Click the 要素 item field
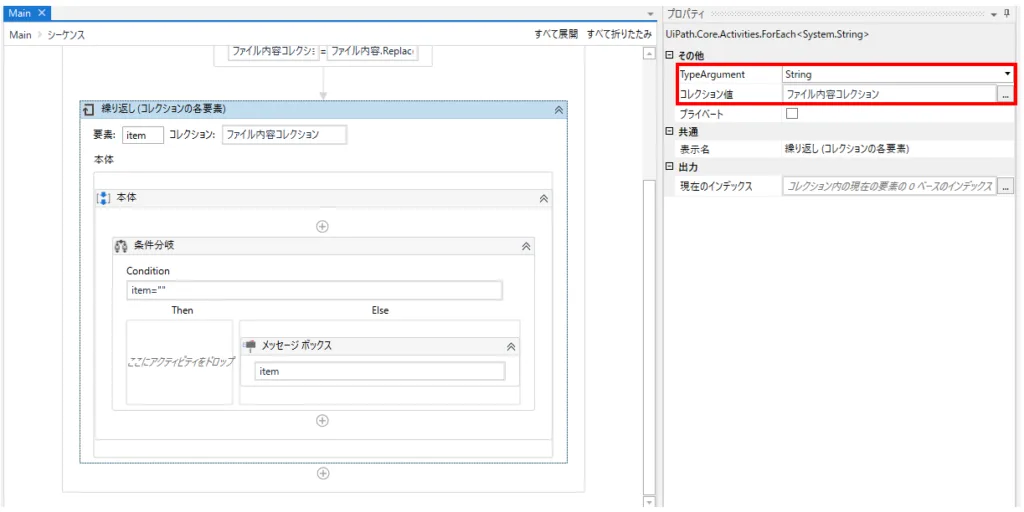 click(x=142, y=135)
